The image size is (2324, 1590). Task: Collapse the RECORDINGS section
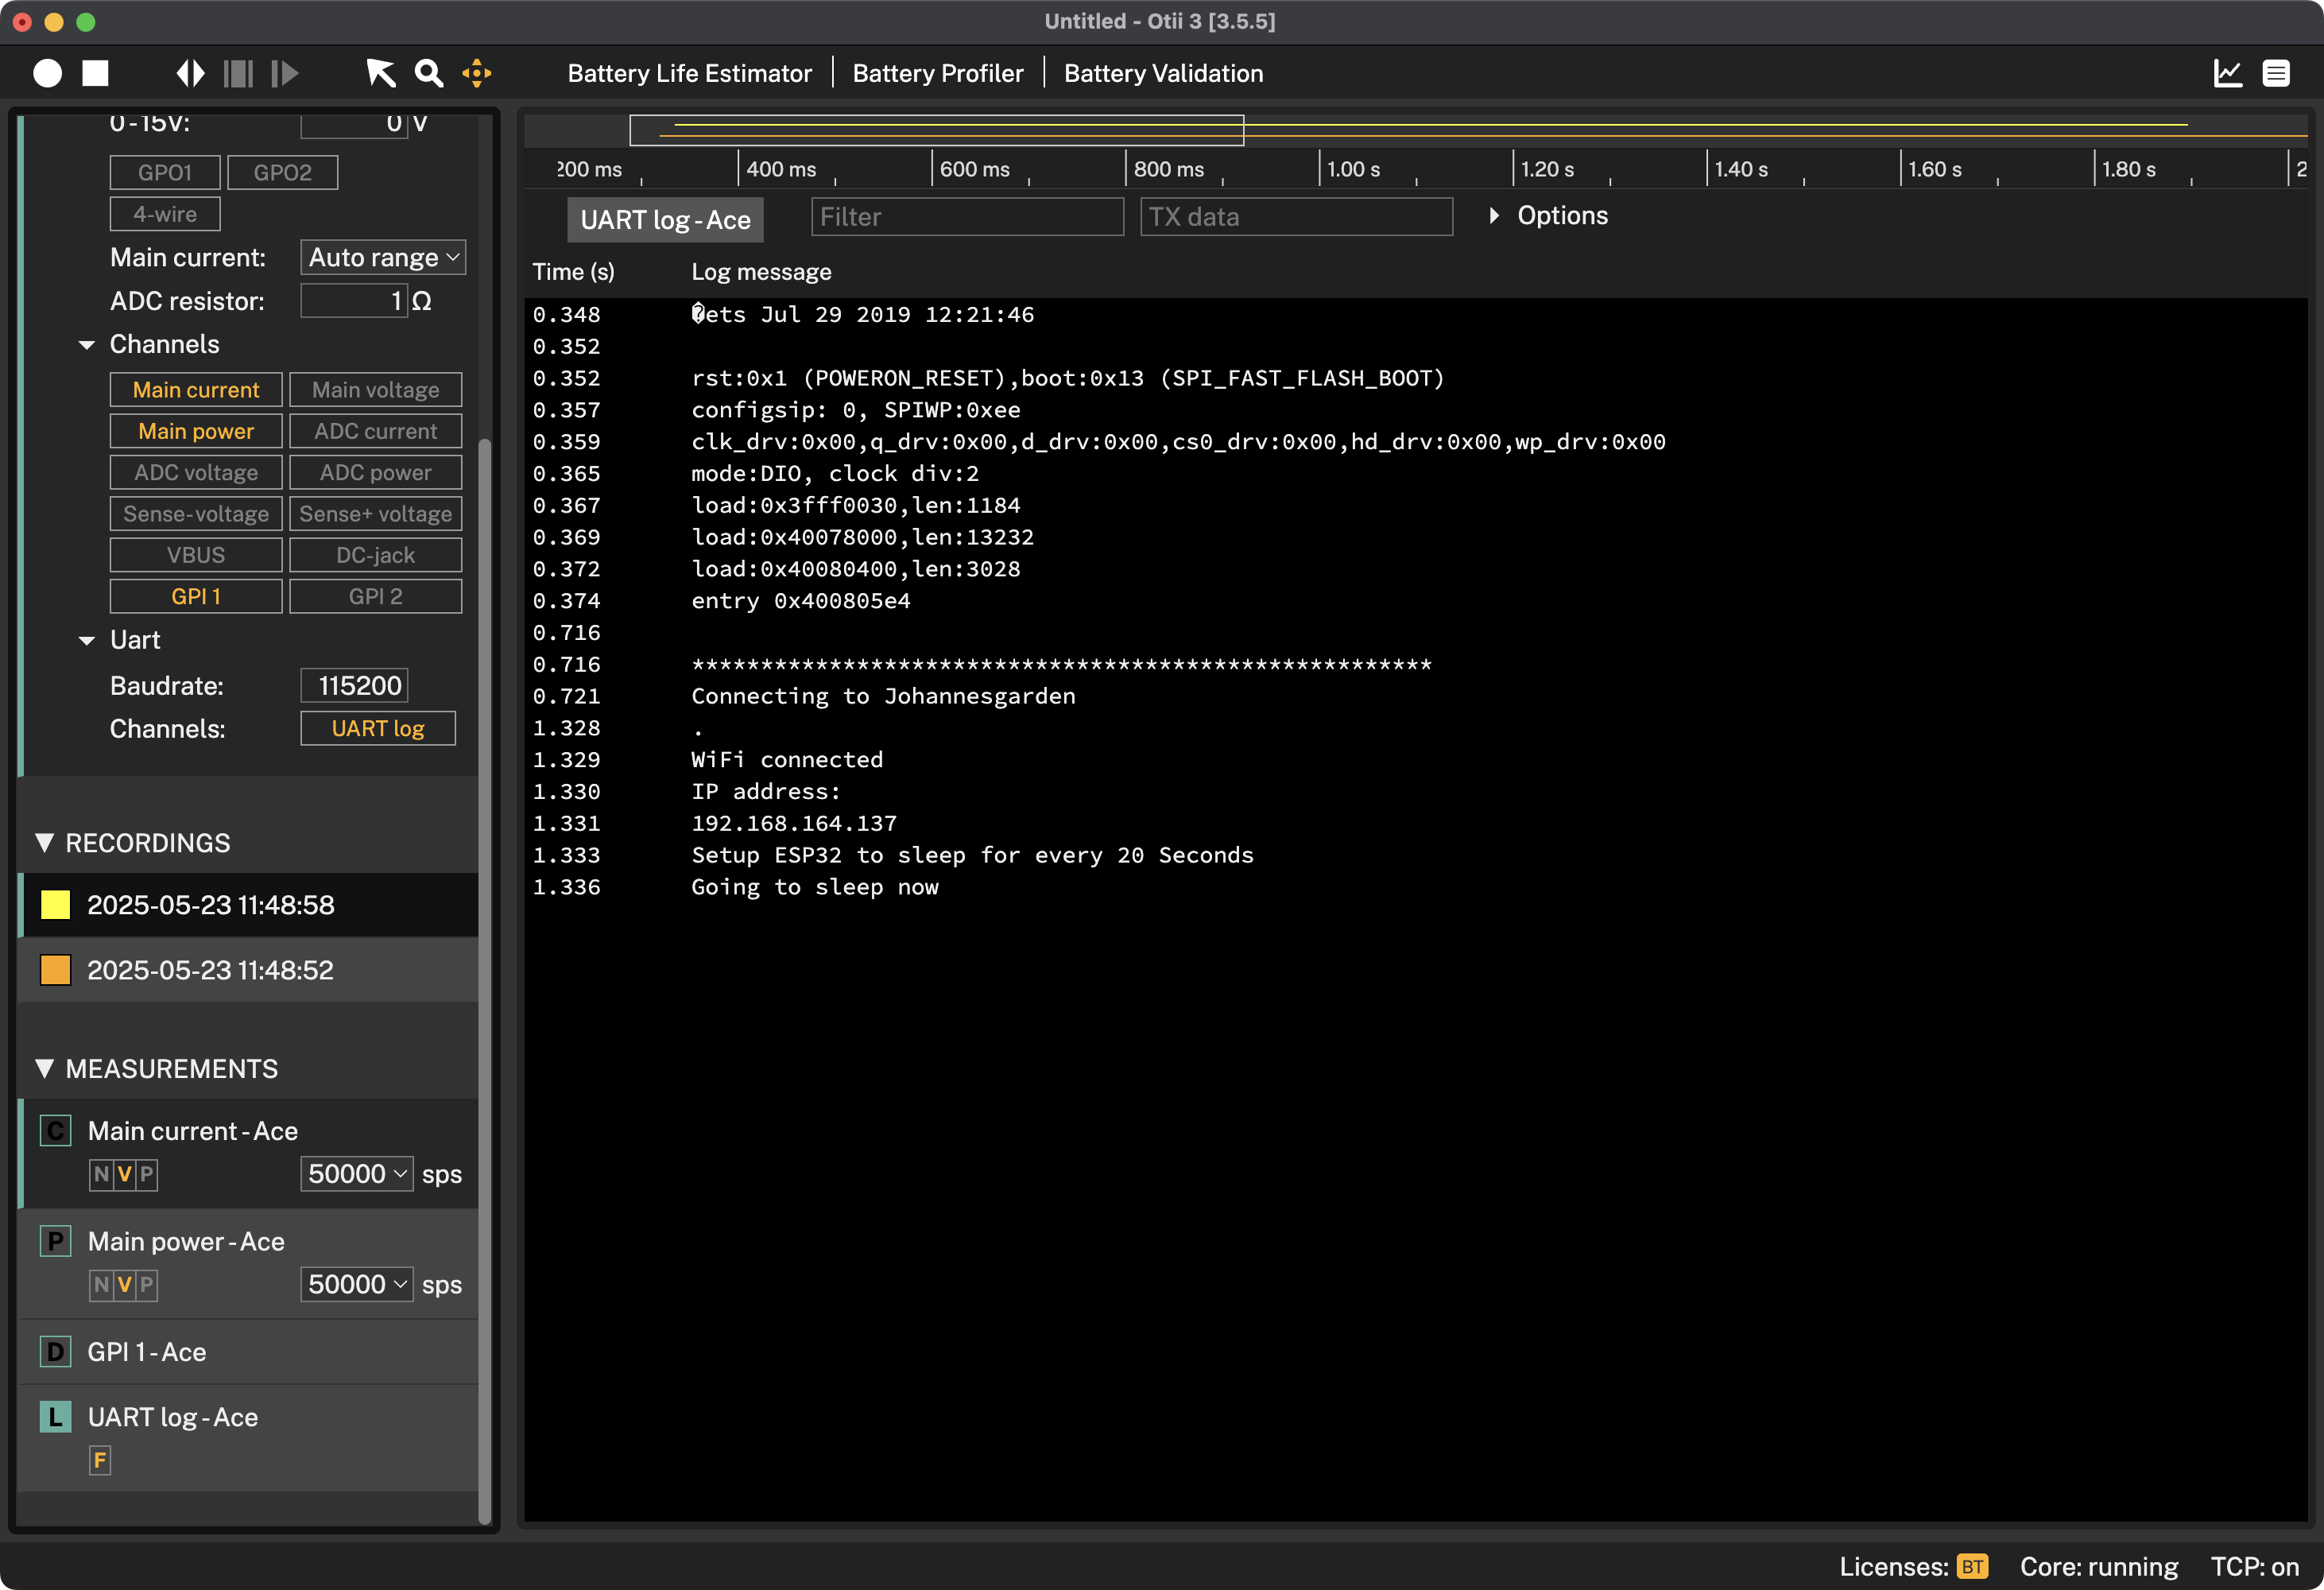[44, 843]
